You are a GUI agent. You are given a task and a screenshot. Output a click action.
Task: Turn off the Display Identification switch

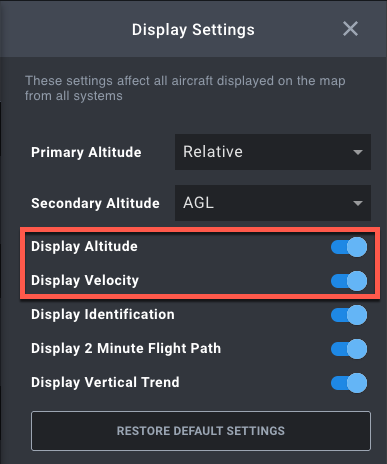point(349,315)
